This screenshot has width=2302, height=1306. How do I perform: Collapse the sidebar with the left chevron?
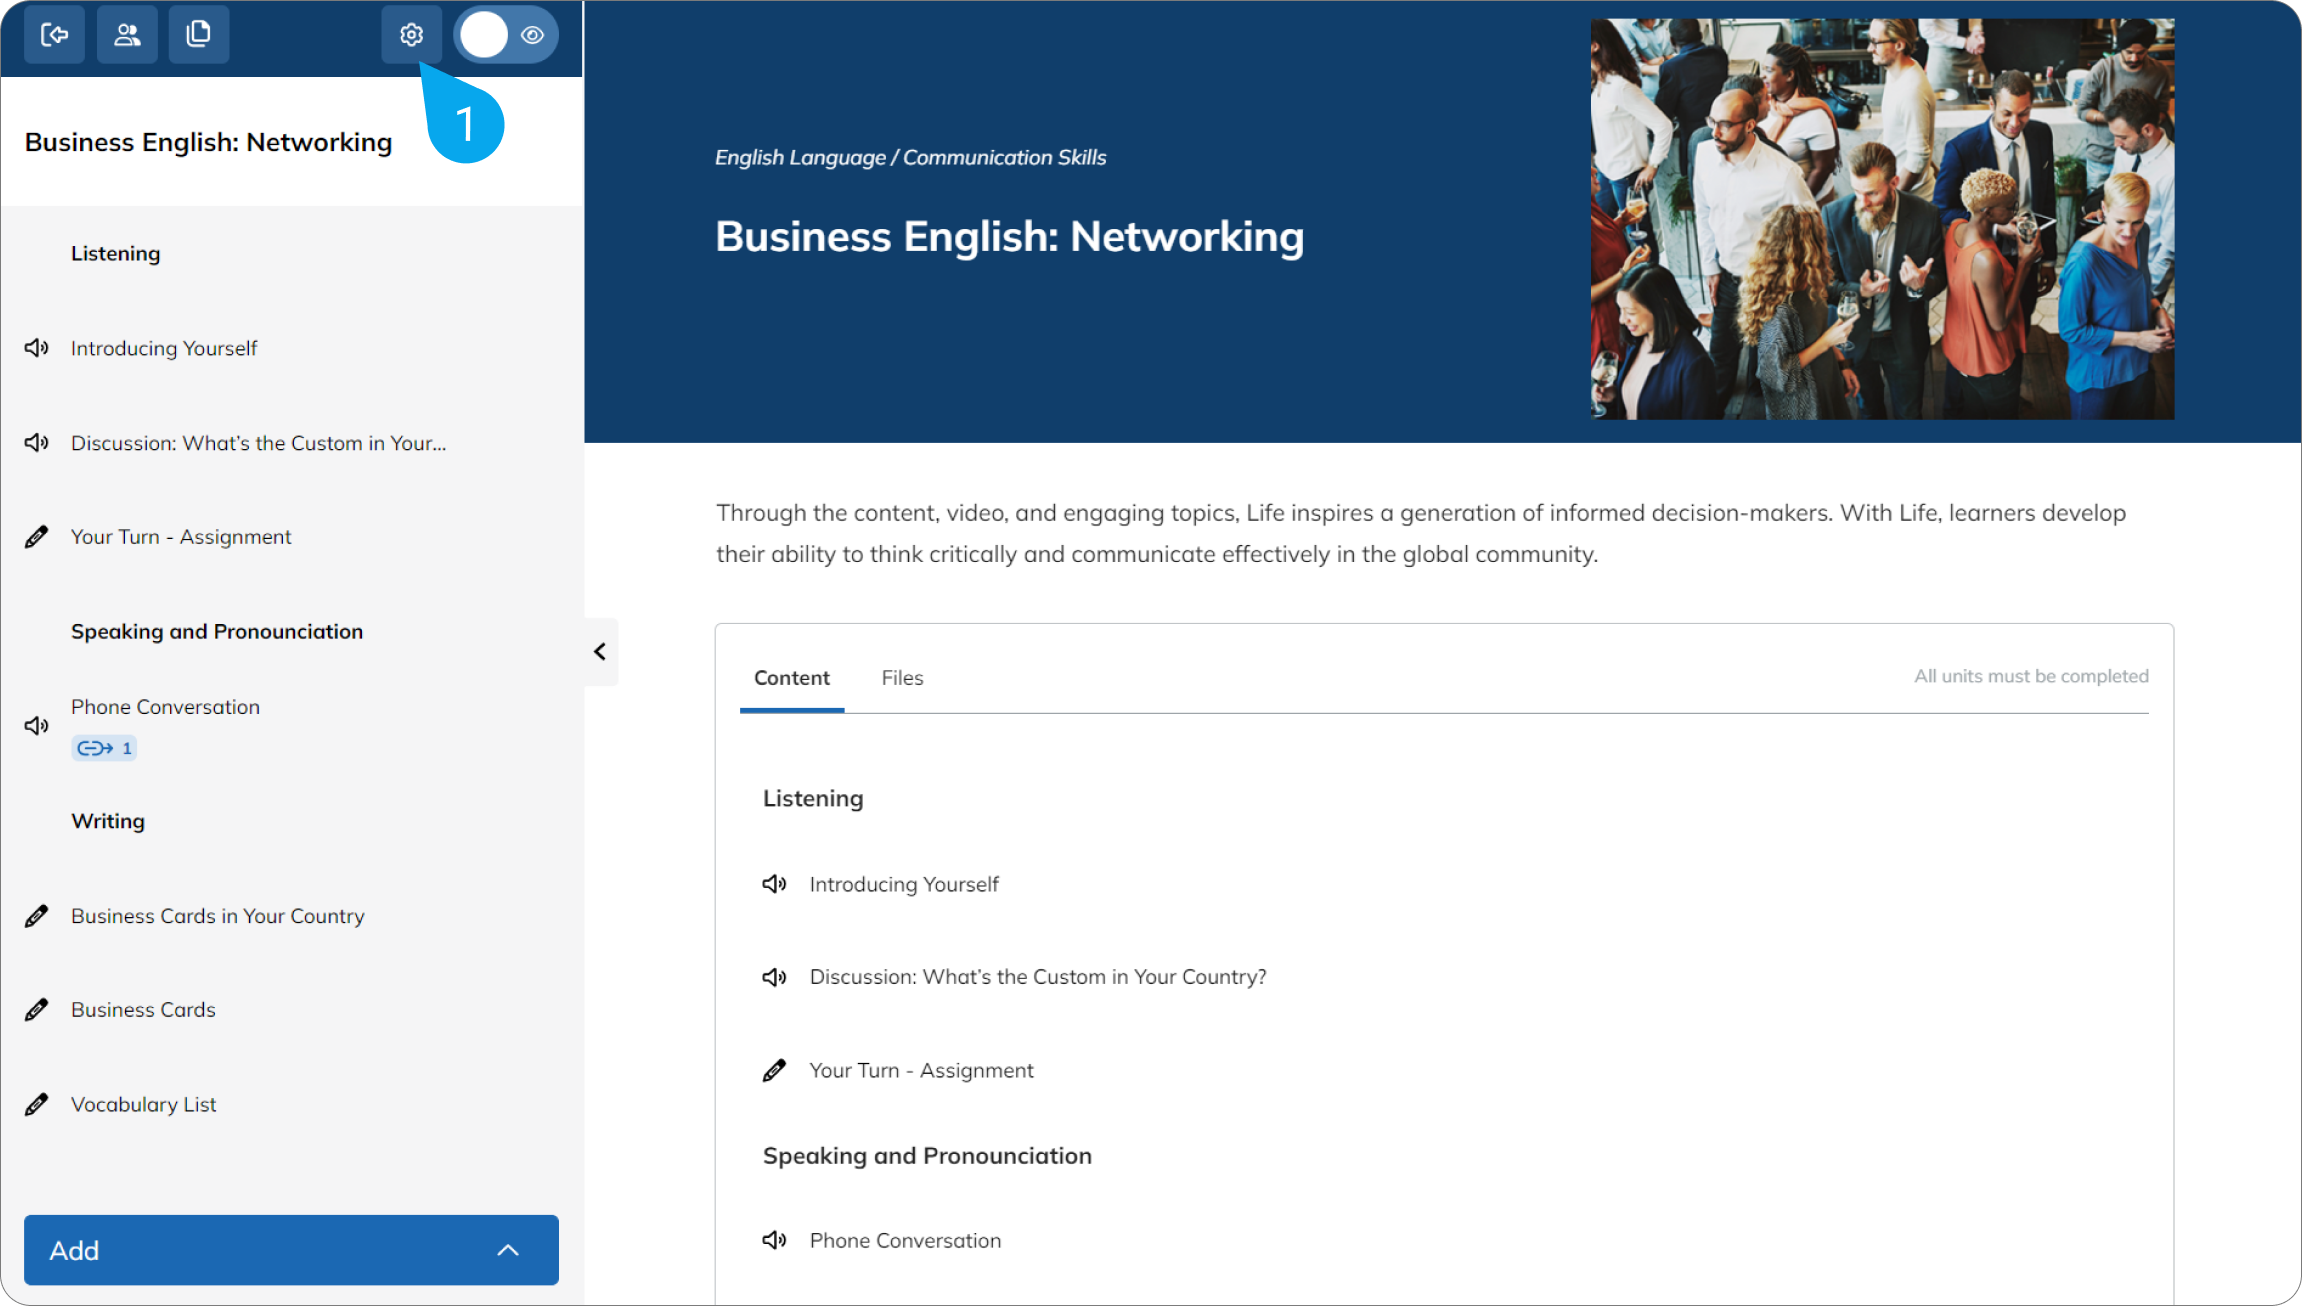[x=600, y=652]
